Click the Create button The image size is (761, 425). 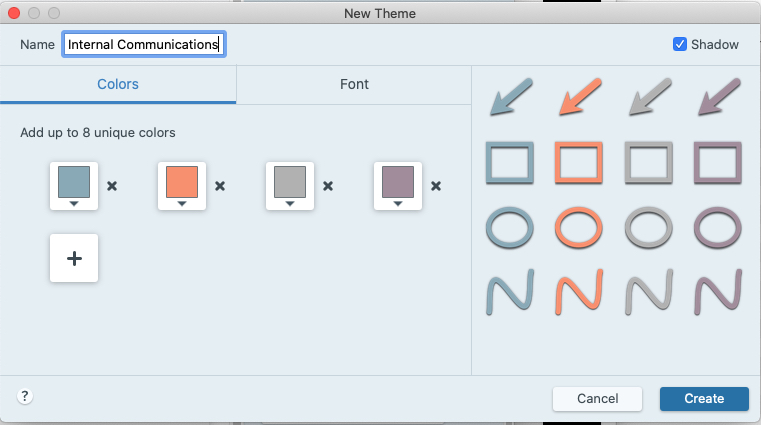[704, 399]
